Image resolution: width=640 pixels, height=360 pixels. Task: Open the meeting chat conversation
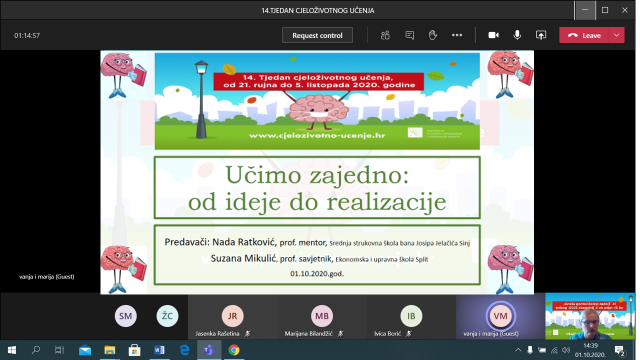click(409, 36)
